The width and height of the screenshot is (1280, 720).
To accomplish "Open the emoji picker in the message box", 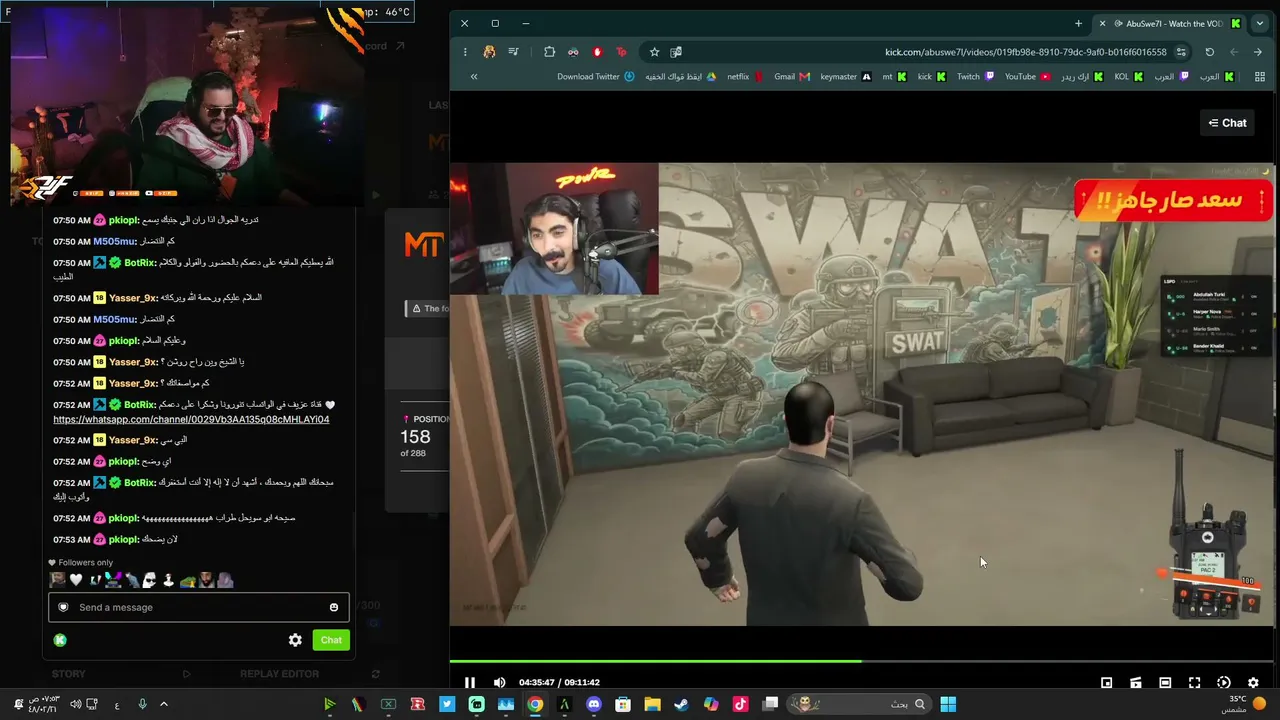I will tap(334, 607).
